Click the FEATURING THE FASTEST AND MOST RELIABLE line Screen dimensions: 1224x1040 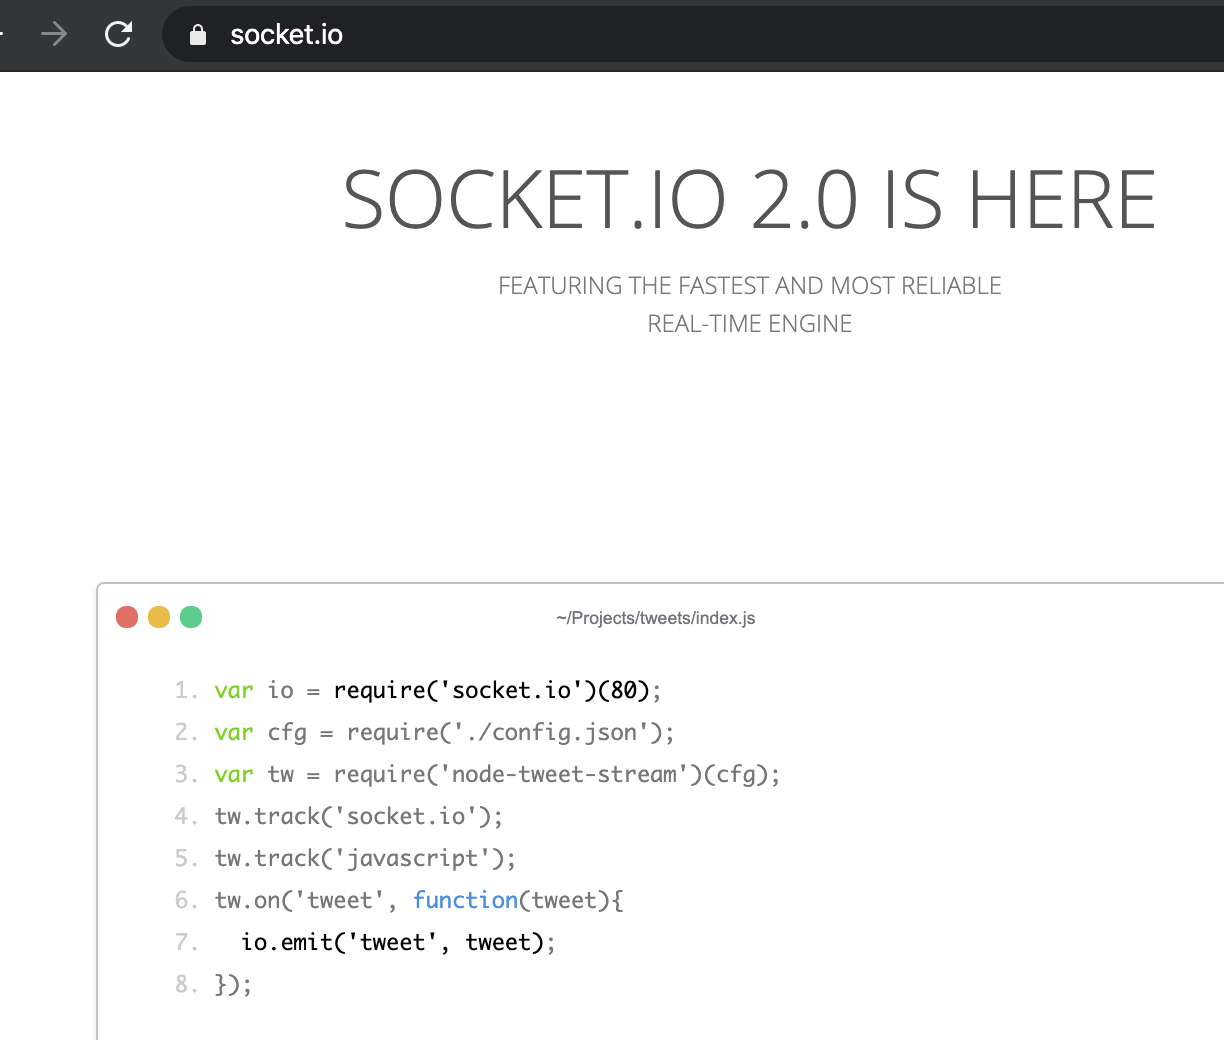click(x=750, y=286)
